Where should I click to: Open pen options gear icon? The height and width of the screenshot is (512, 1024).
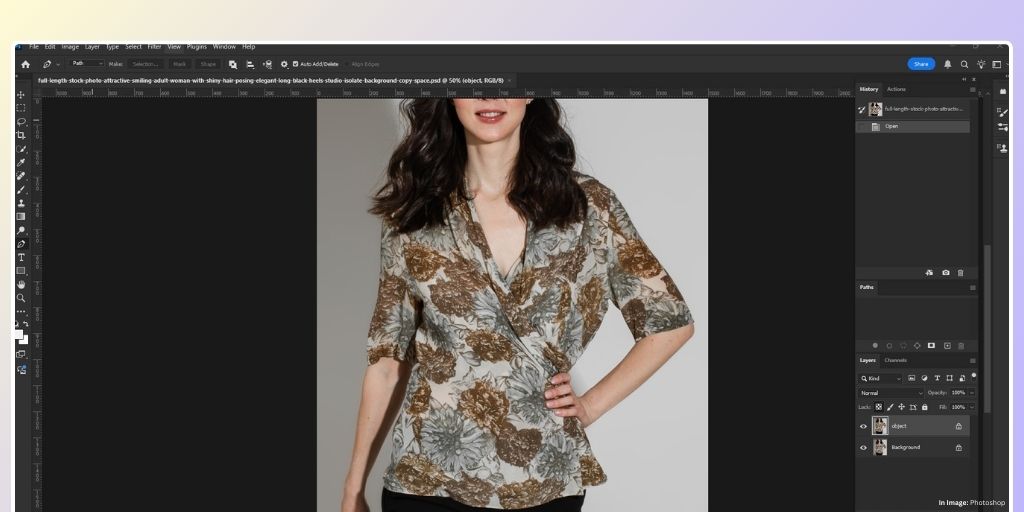[284, 64]
